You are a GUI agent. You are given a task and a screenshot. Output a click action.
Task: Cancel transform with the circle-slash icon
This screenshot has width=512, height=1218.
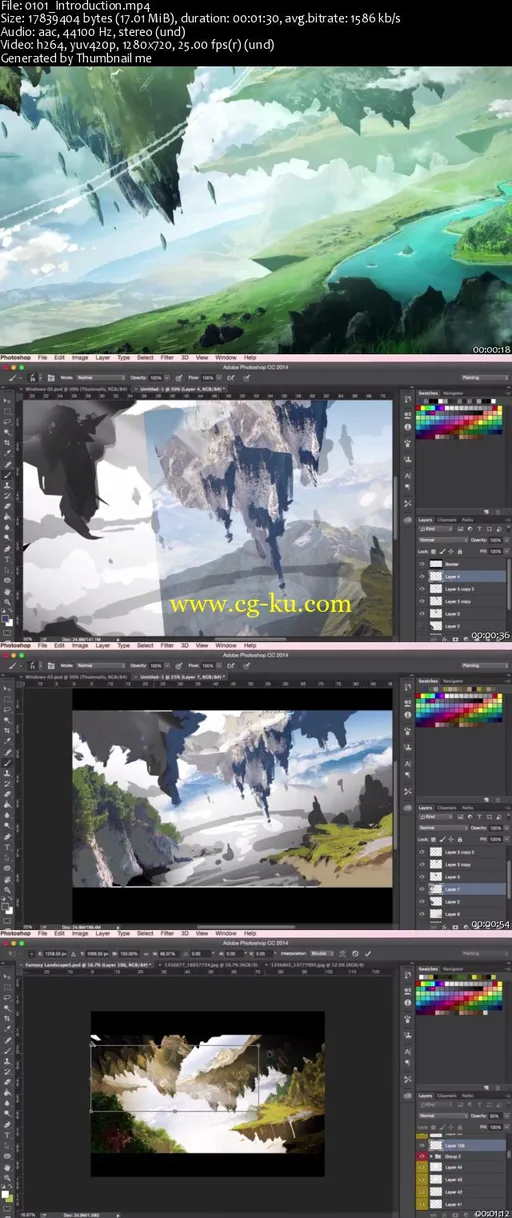(x=355, y=954)
